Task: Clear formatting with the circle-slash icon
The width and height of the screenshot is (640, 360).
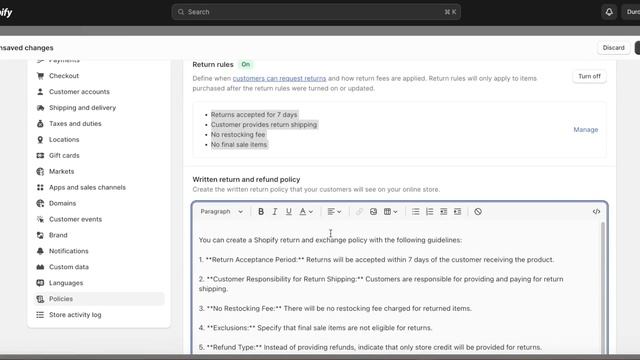Action: point(478,211)
